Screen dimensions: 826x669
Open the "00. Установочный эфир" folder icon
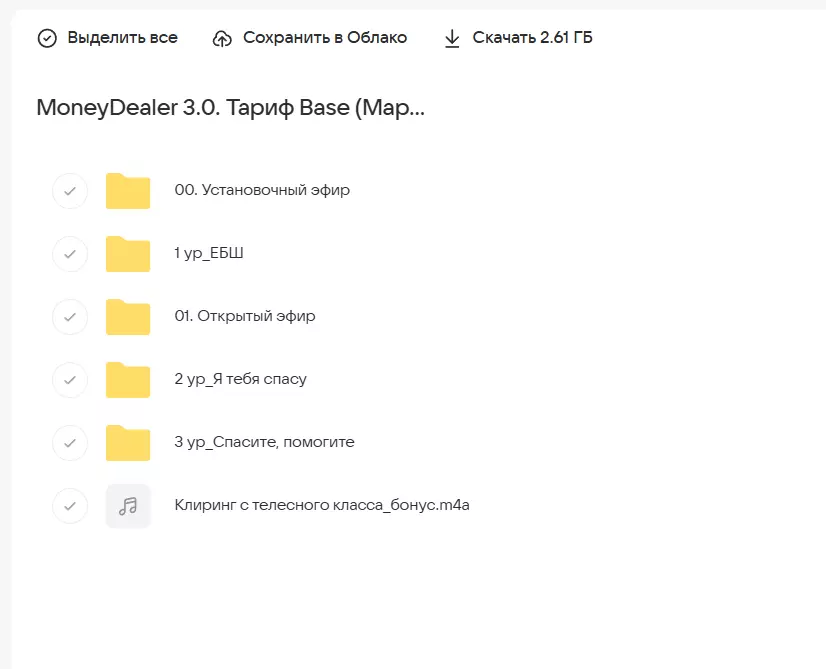(x=127, y=190)
